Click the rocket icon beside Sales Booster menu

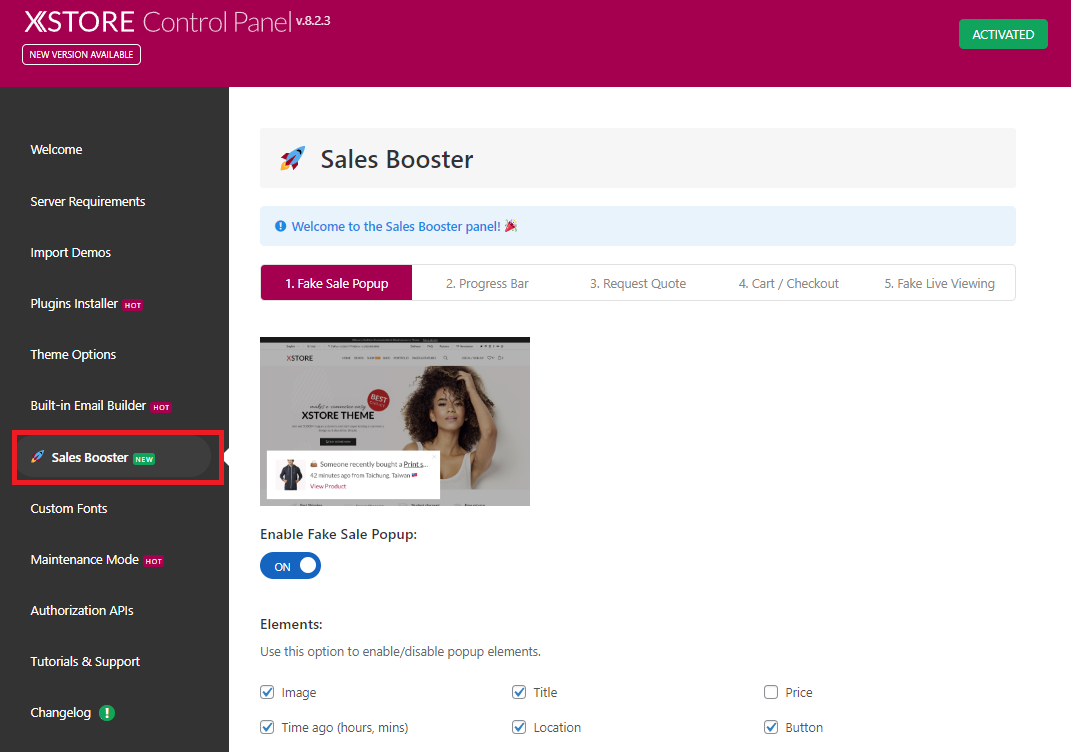coord(38,456)
